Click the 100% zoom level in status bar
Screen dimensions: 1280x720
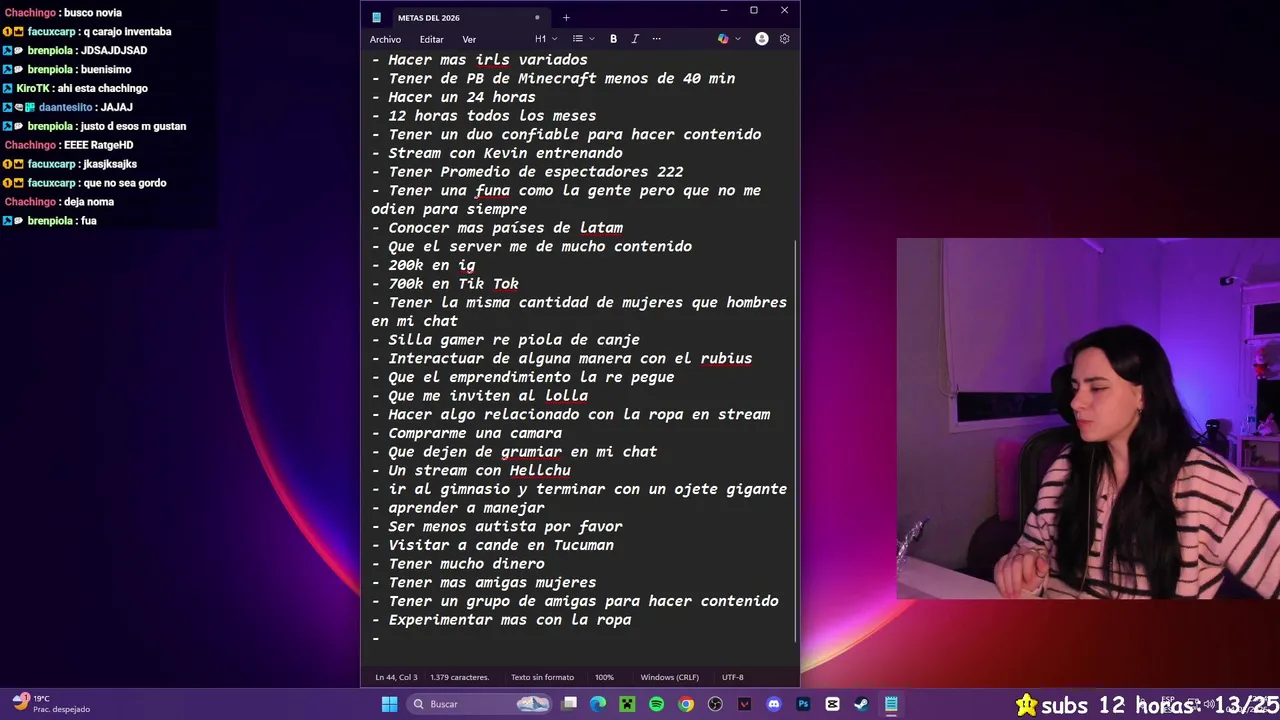tap(605, 677)
